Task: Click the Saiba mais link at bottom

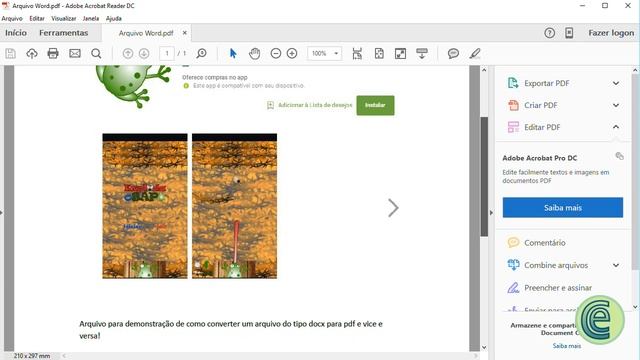Action: point(567,346)
